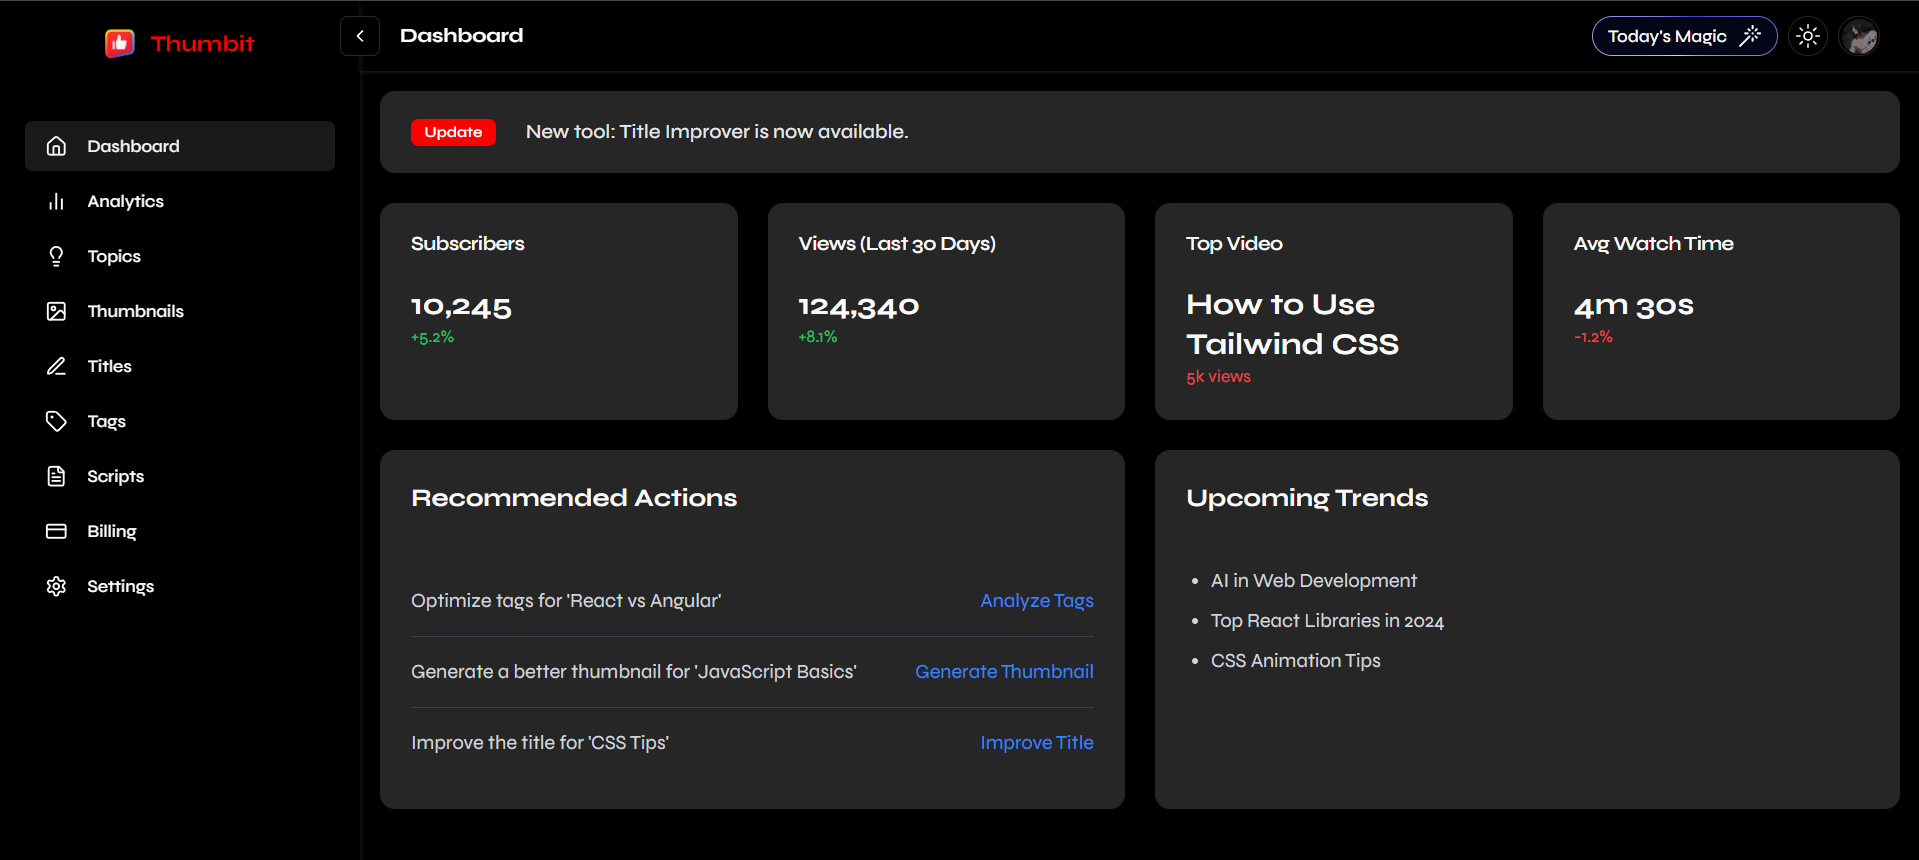
Task: Click the 'New tool: Title Improver' announcement text
Action: 717,132
